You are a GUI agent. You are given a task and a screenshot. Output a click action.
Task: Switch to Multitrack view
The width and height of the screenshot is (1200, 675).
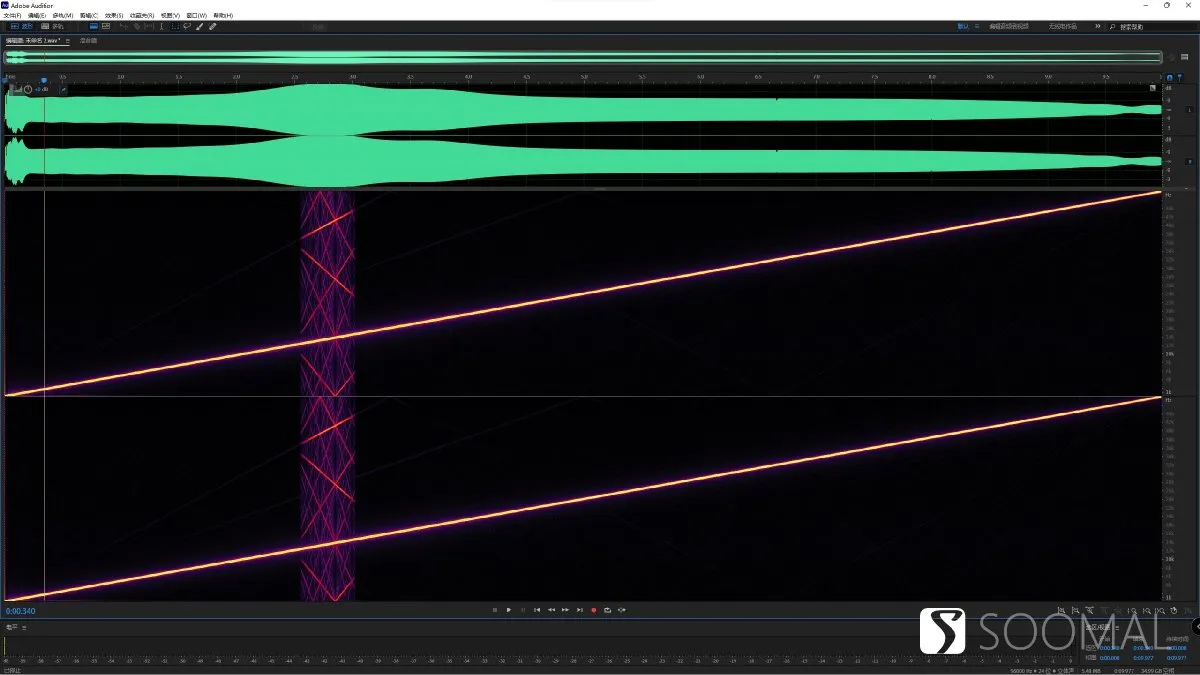pyautogui.click(x=52, y=26)
